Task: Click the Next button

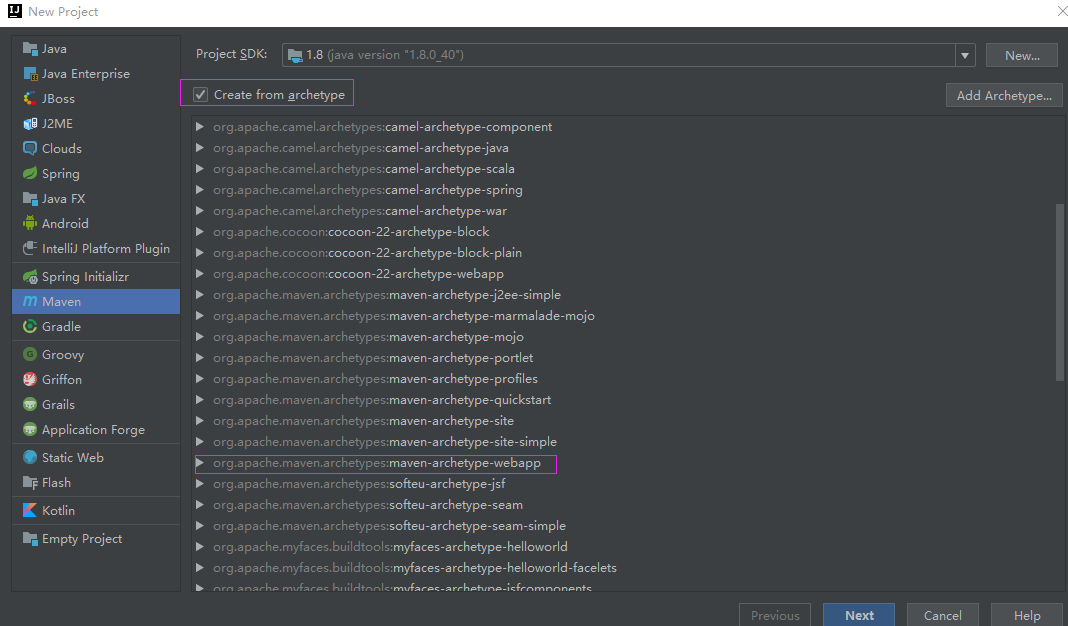Action: 859,615
